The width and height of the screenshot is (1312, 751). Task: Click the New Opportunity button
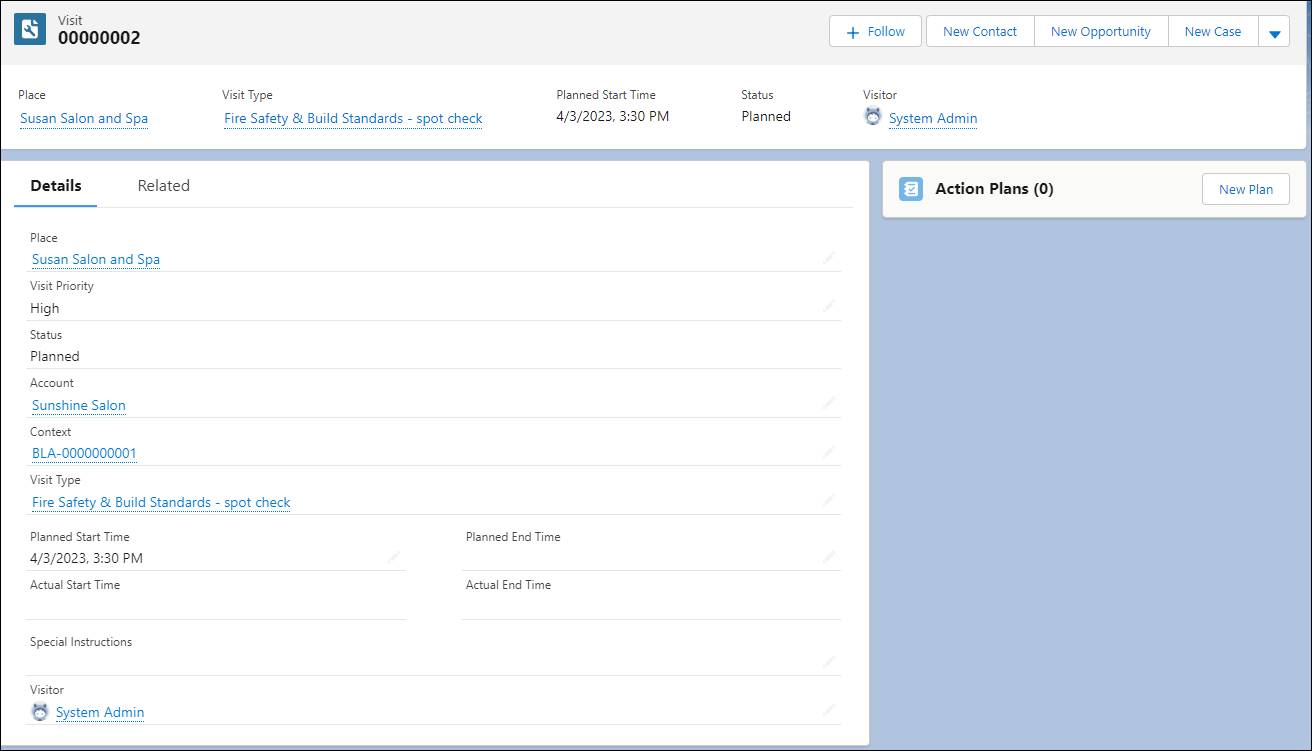pyautogui.click(x=1100, y=31)
